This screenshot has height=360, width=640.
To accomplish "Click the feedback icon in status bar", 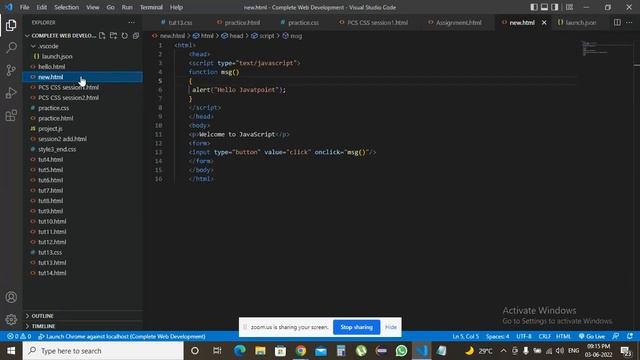I will (616, 336).
